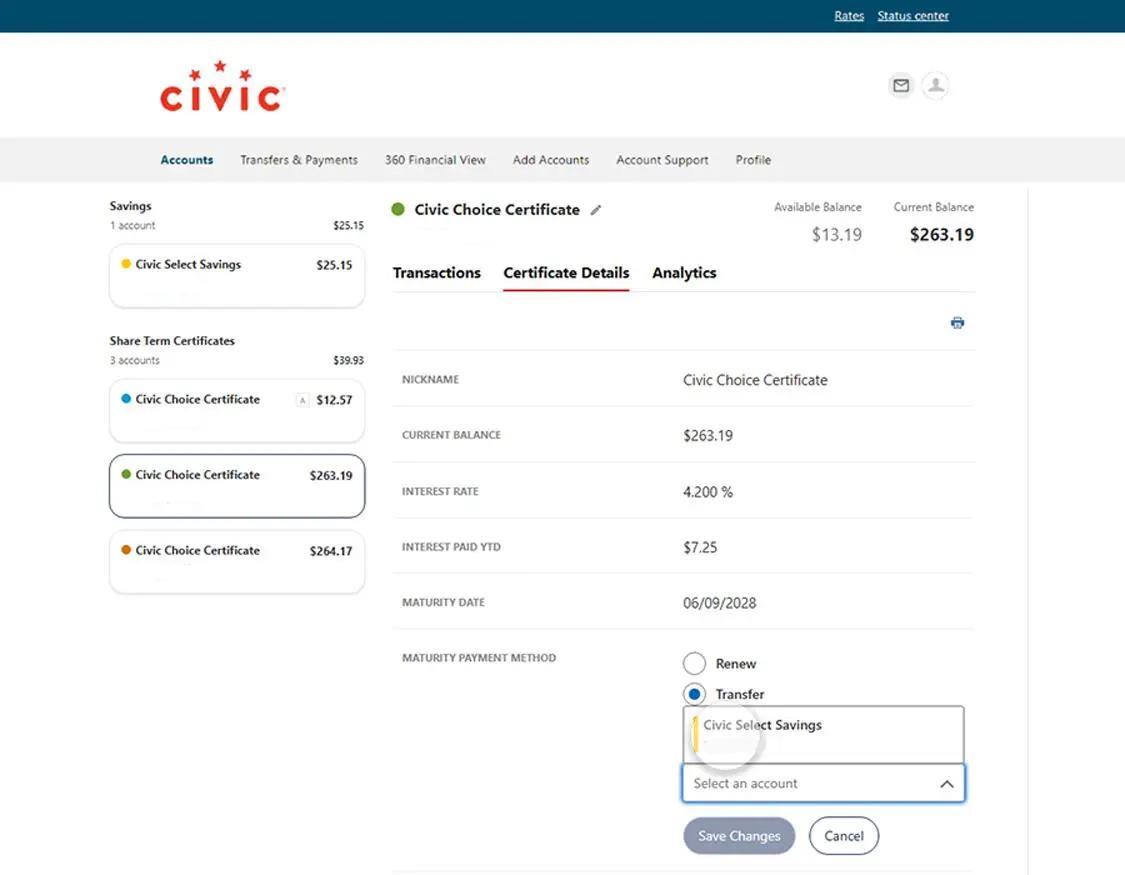
Task: Select the Renew maturity payment option
Action: pos(695,663)
